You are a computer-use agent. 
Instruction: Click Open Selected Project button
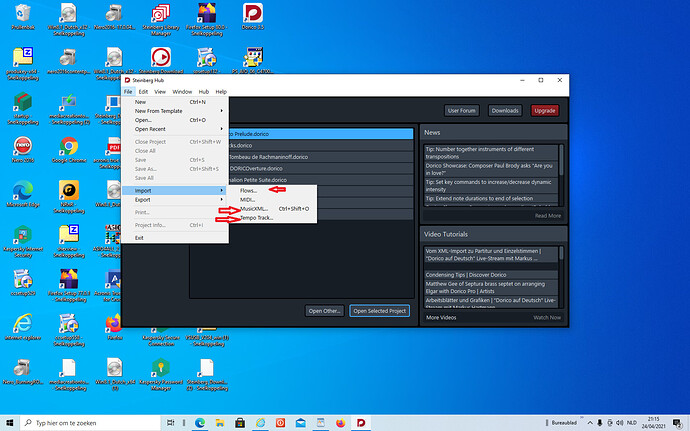tap(379, 311)
